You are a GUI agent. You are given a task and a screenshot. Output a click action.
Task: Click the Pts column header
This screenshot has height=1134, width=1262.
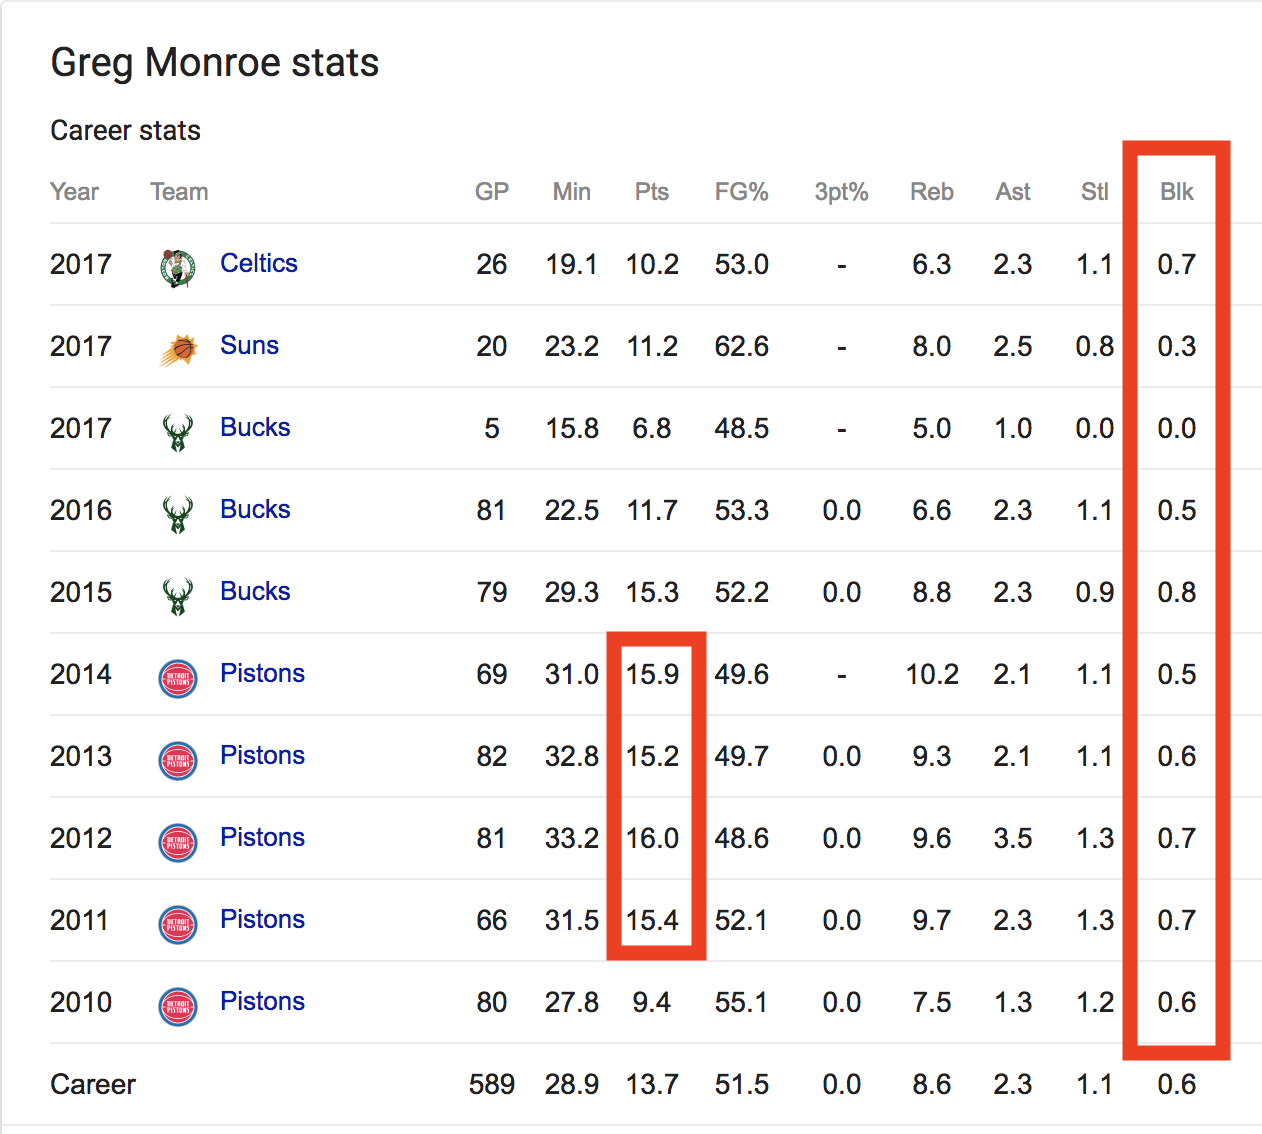pos(652,192)
